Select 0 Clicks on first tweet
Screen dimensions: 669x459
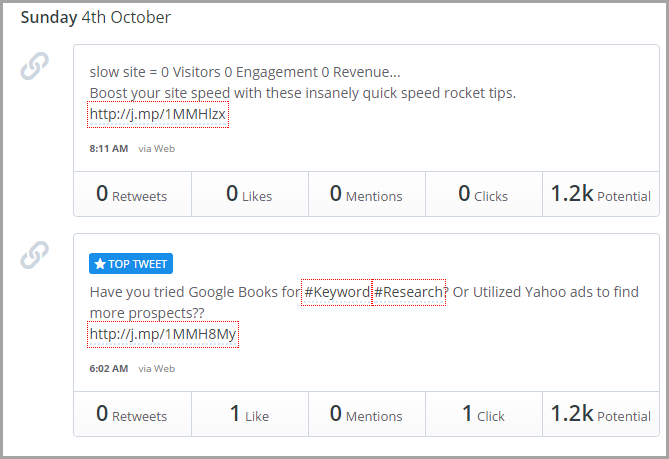coord(484,194)
